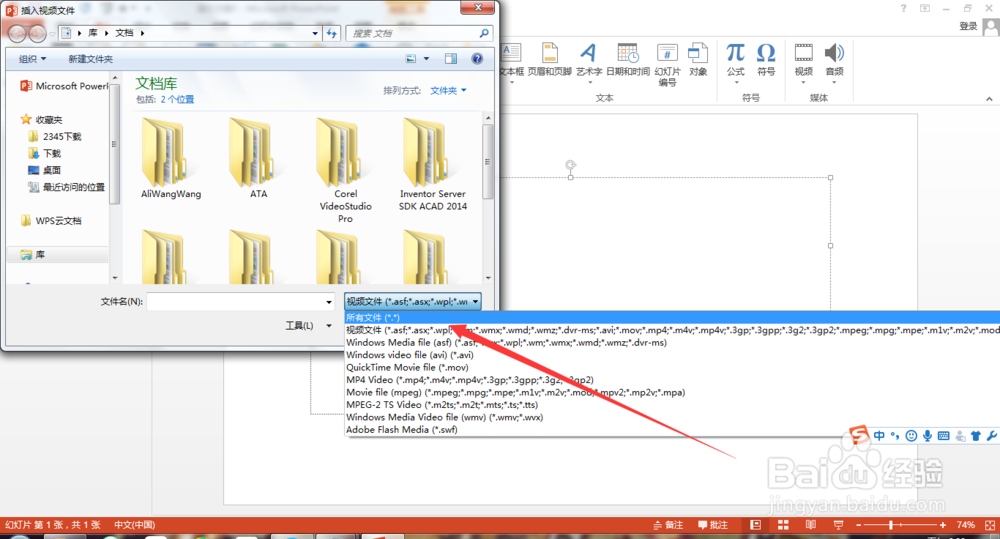Open 下载 folder in navigation pane
The width and height of the screenshot is (1000, 539).
45,153
